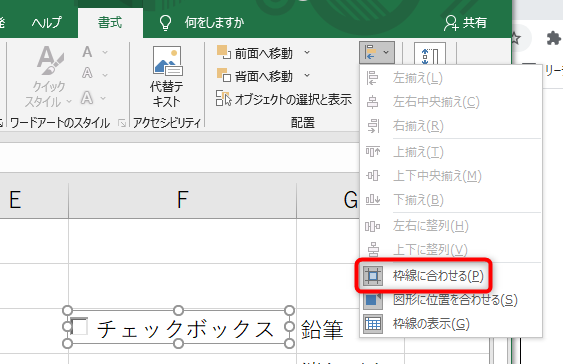The width and height of the screenshot is (563, 364).
Task: Click the browser extensions puzzle icon
Action: point(553,38)
